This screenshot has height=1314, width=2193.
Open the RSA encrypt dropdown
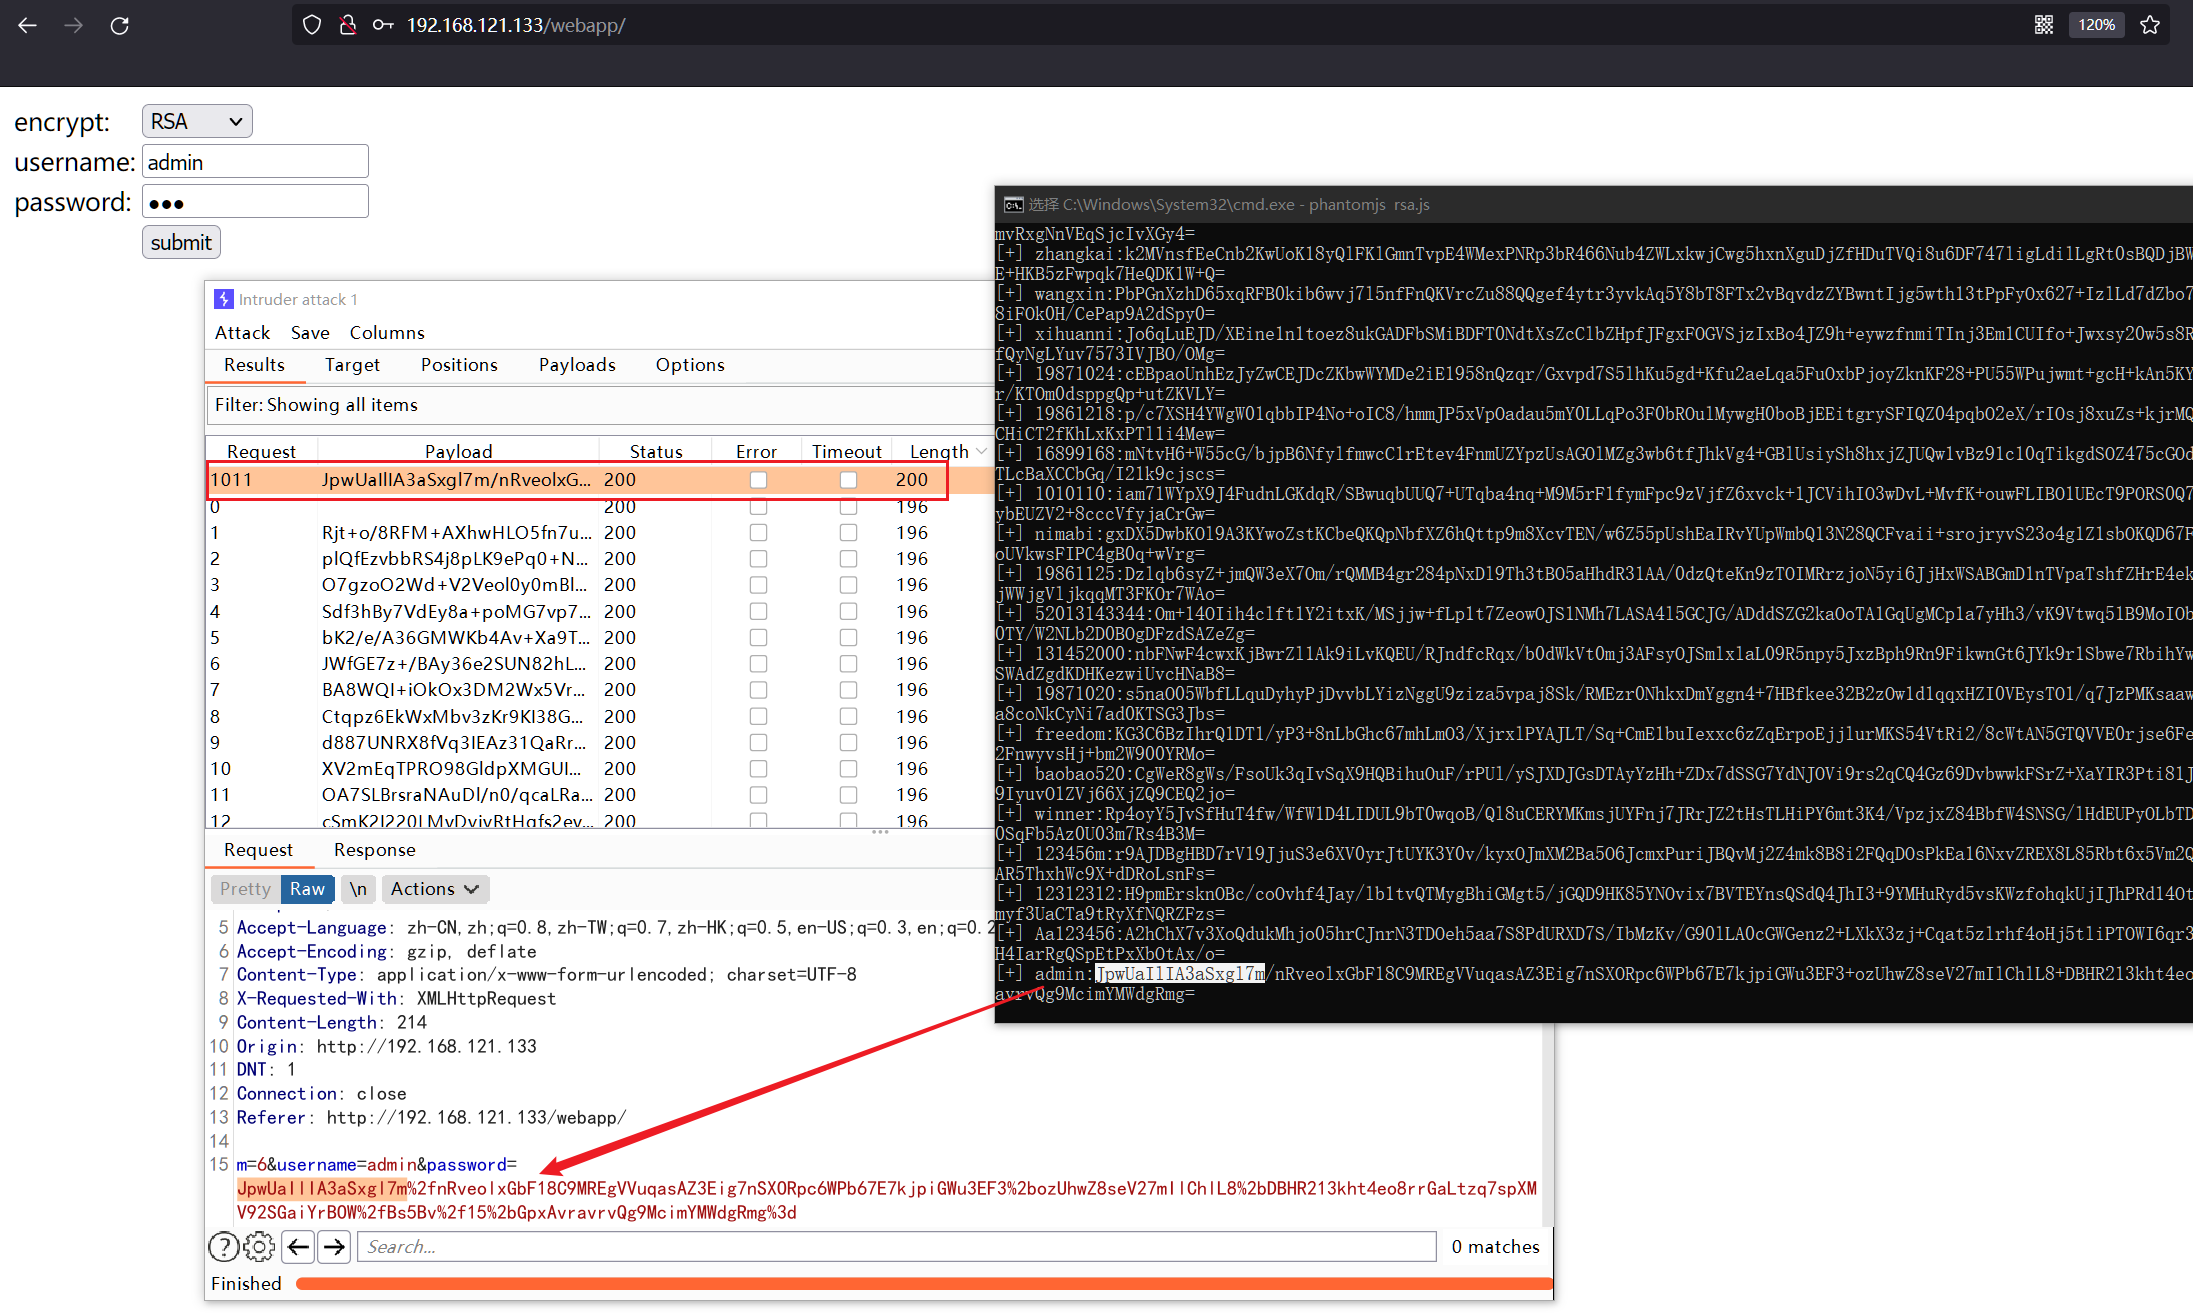(x=197, y=121)
